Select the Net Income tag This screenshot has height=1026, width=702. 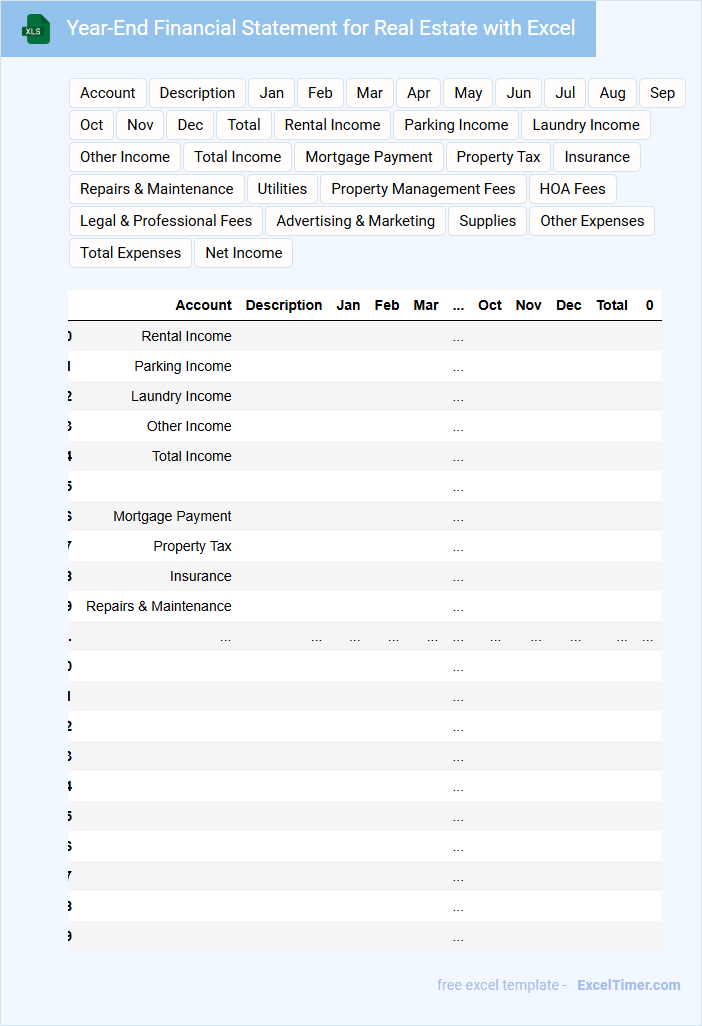244,253
